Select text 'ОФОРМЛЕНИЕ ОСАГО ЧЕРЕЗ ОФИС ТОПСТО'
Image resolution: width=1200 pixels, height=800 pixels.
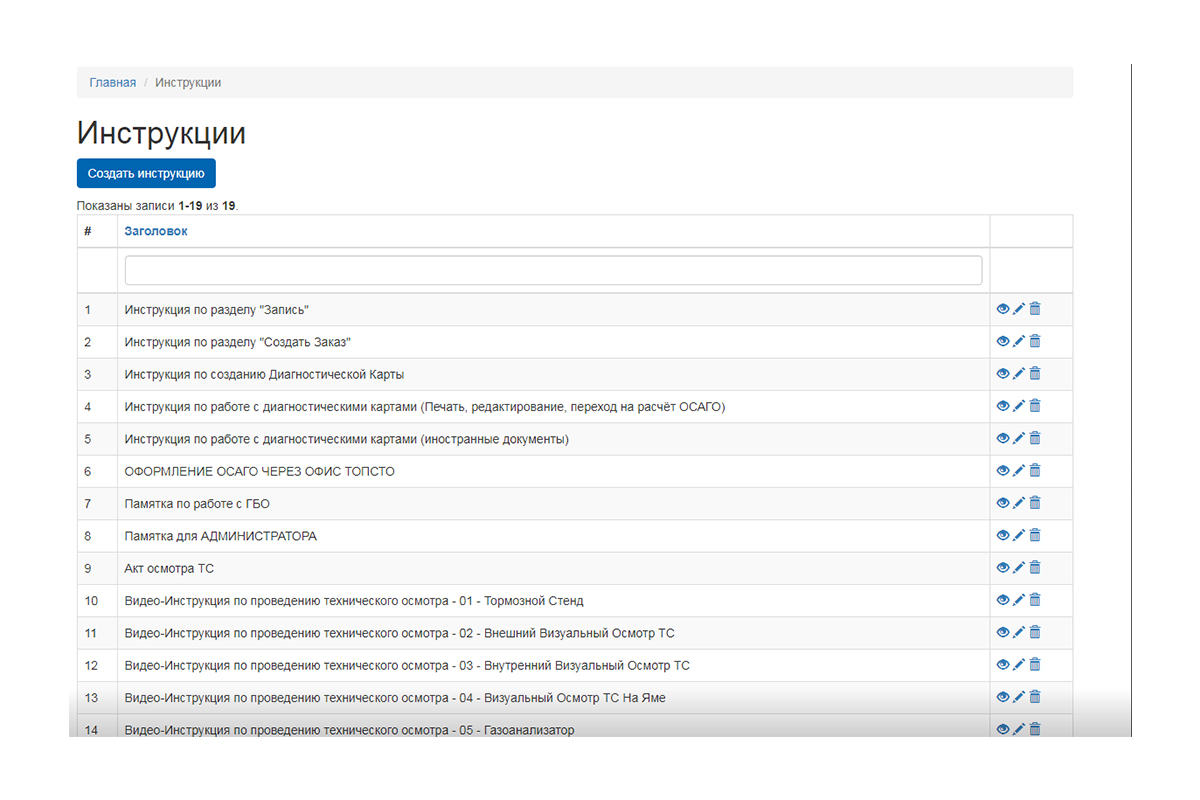click(x=260, y=471)
